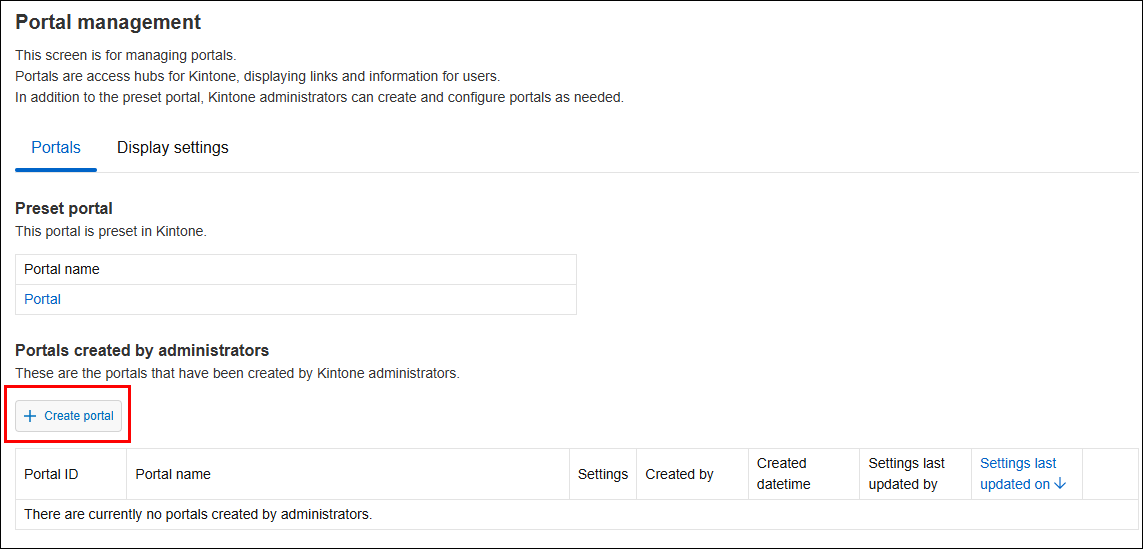Select the Portals tab
The width and height of the screenshot is (1143, 549).
pyautogui.click(x=56, y=148)
